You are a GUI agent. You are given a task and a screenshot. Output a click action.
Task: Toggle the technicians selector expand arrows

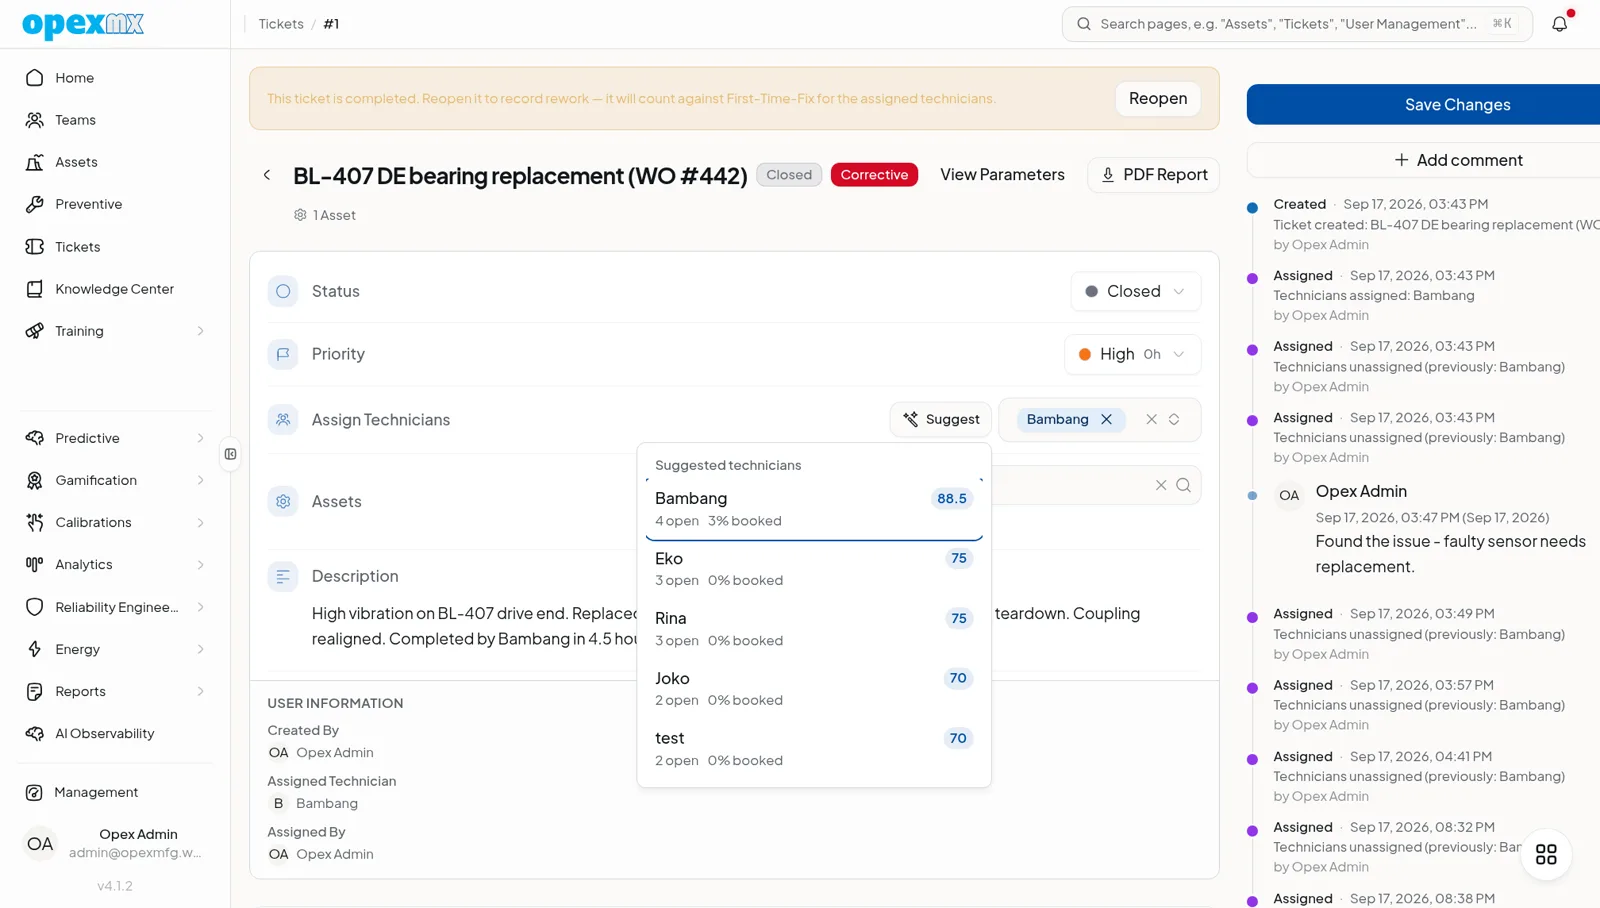[x=1174, y=420]
